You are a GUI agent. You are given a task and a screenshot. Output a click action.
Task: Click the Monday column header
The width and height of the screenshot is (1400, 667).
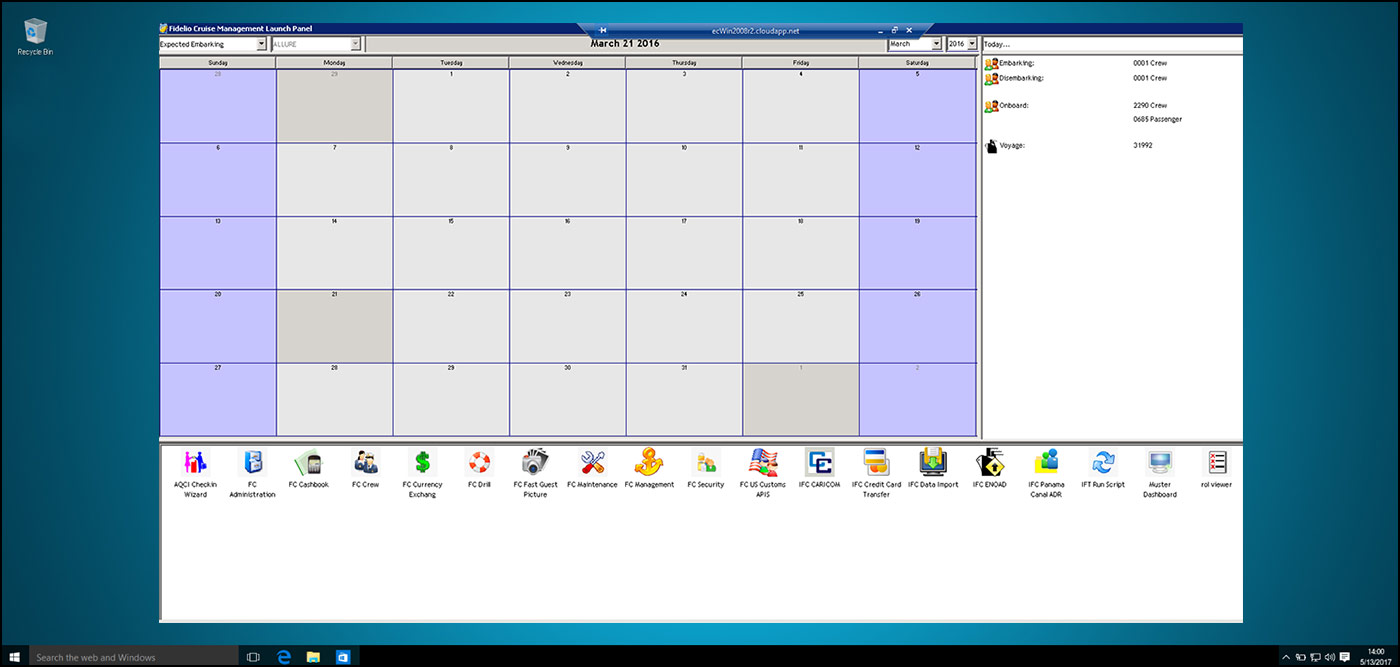coord(334,63)
